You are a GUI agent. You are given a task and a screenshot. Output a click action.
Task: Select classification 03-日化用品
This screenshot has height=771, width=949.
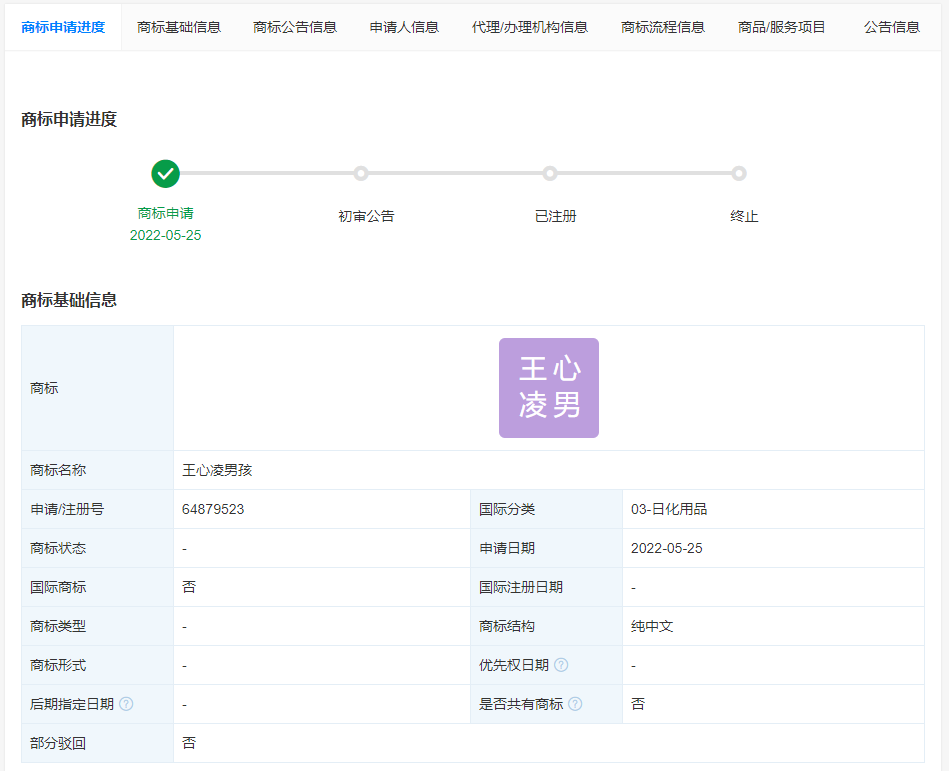pos(669,509)
